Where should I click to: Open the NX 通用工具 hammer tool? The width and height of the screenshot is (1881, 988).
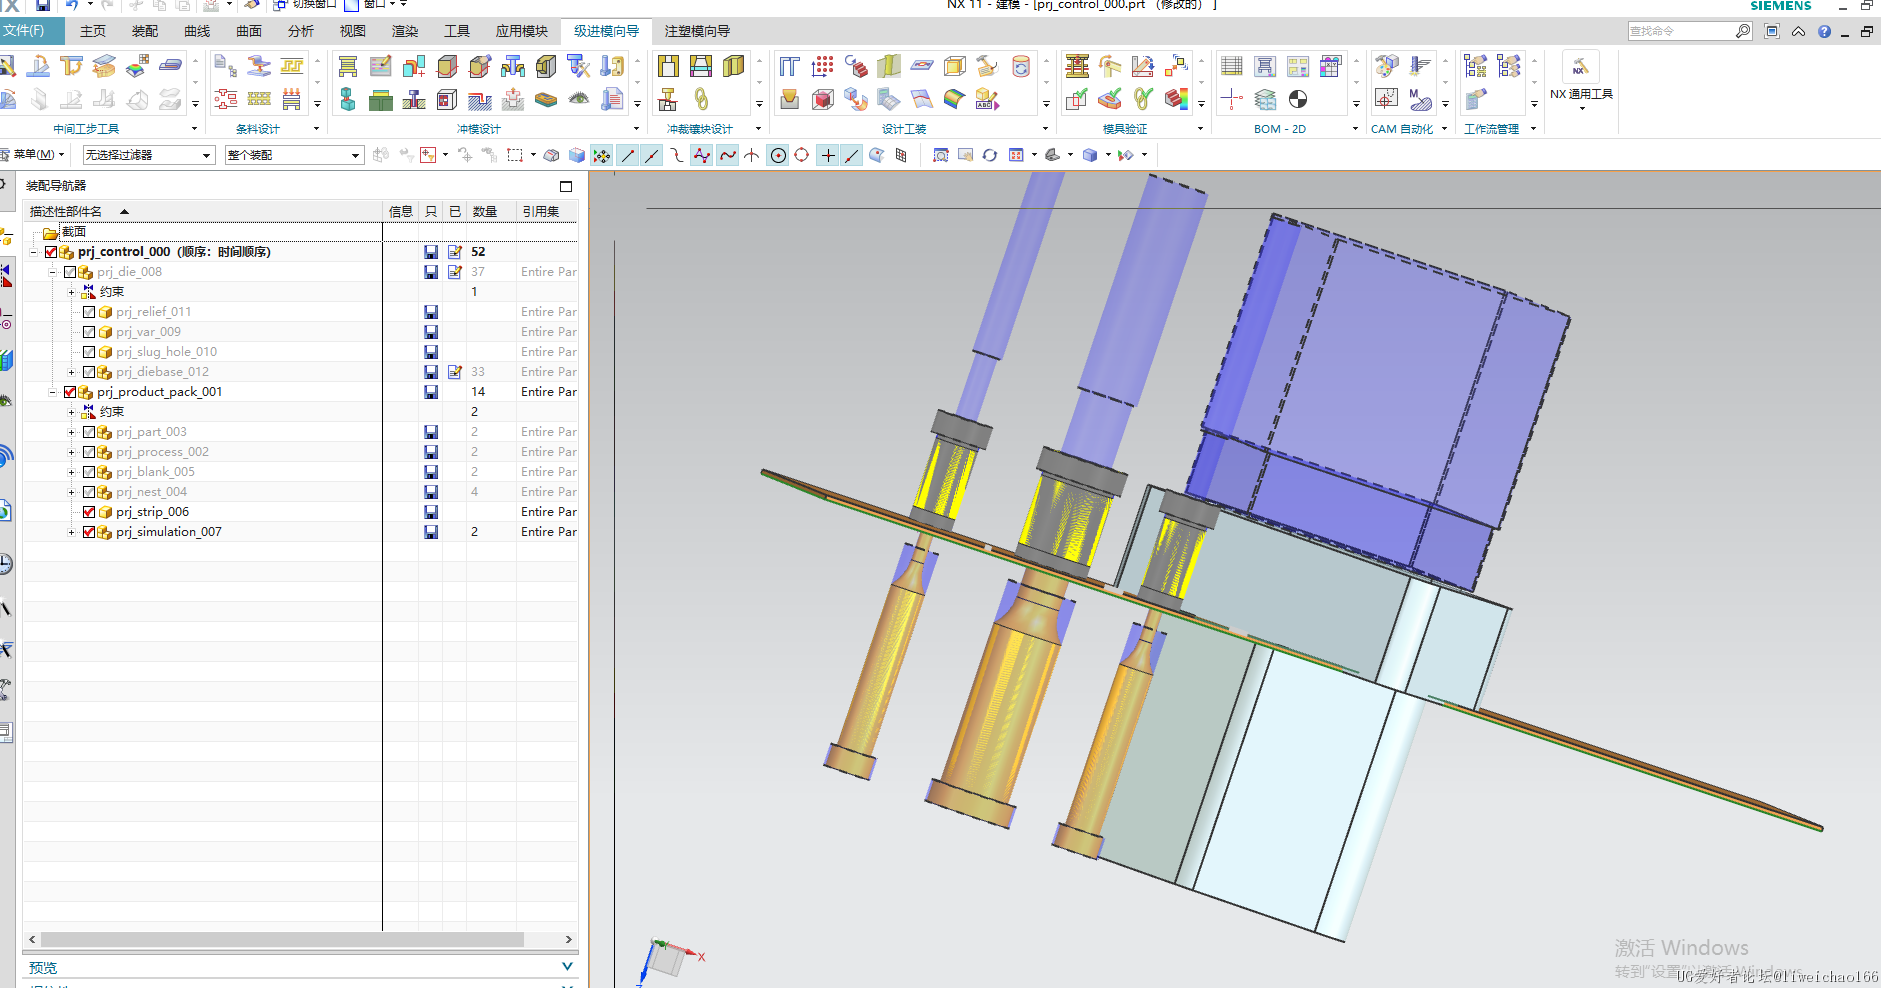click(1580, 67)
